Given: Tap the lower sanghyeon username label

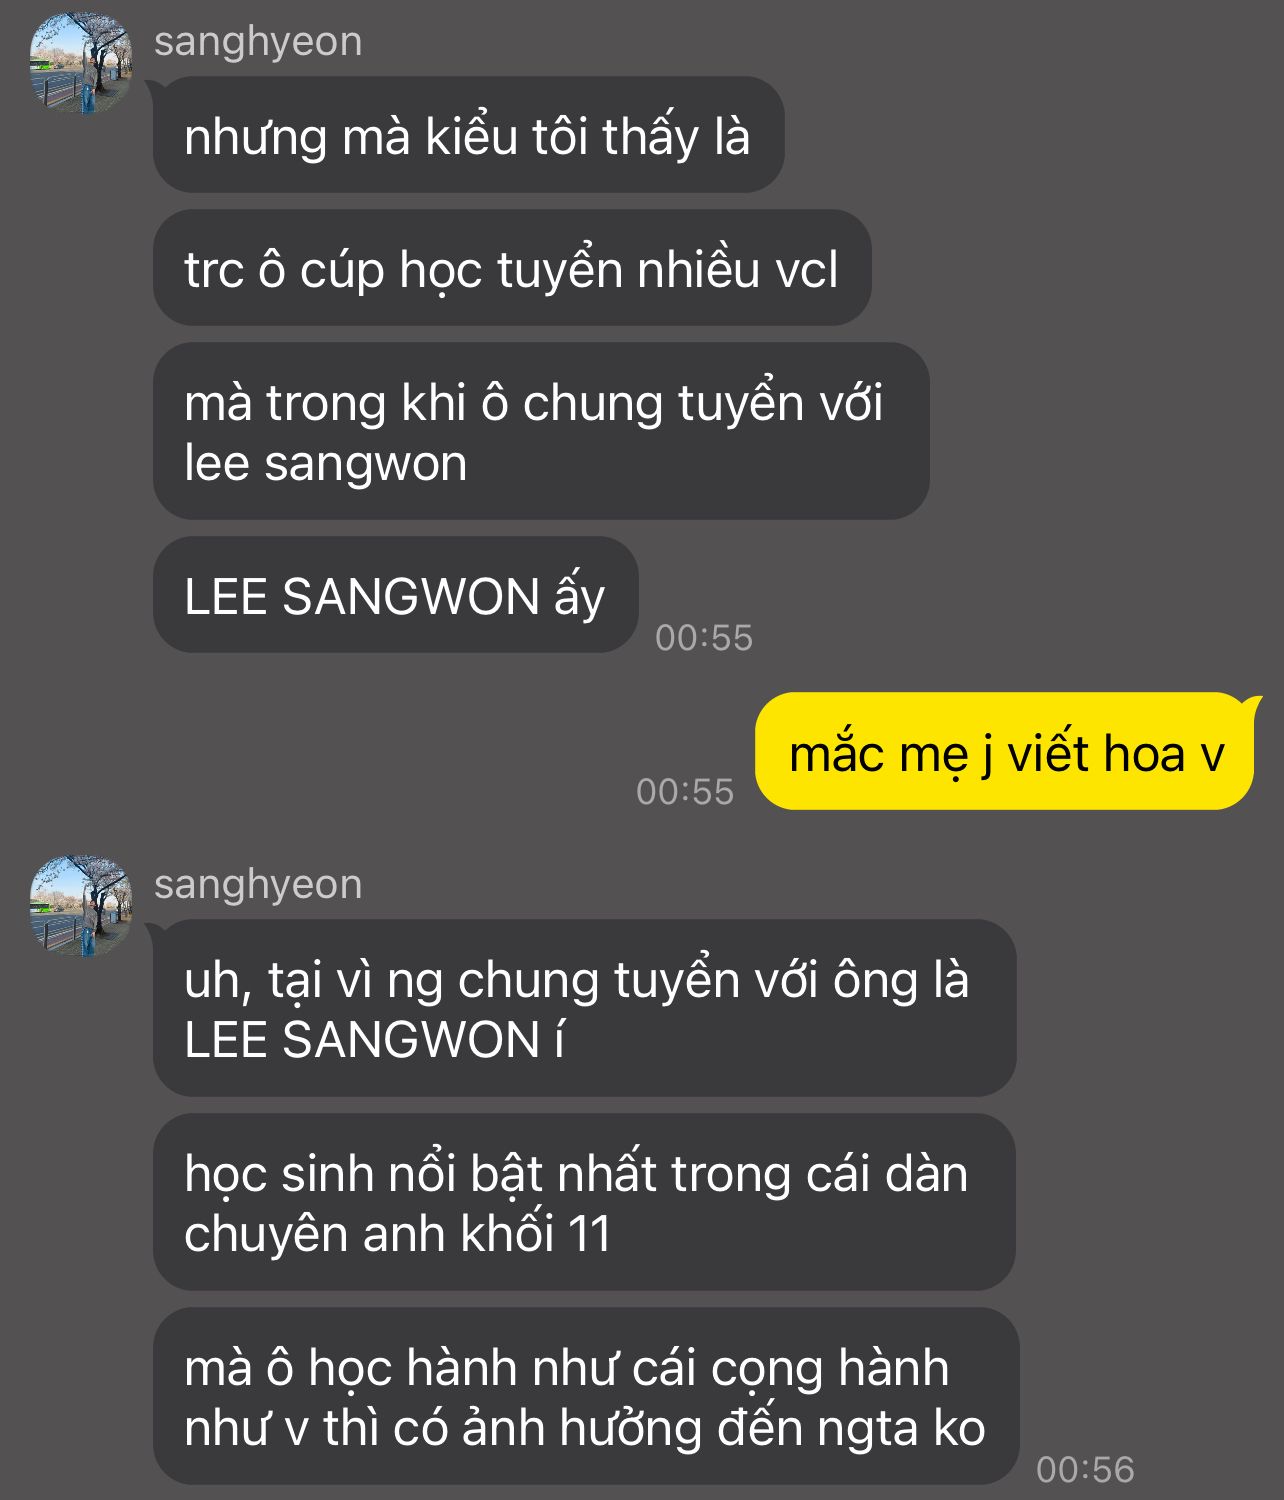Looking at the screenshot, I should click(x=258, y=885).
